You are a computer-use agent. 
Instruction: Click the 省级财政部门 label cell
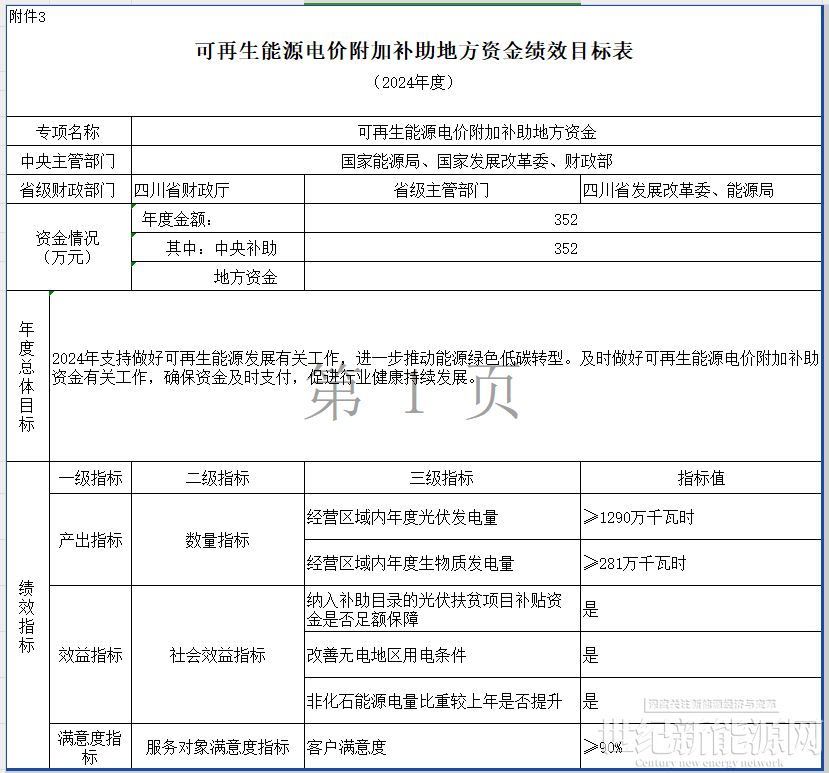69,189
